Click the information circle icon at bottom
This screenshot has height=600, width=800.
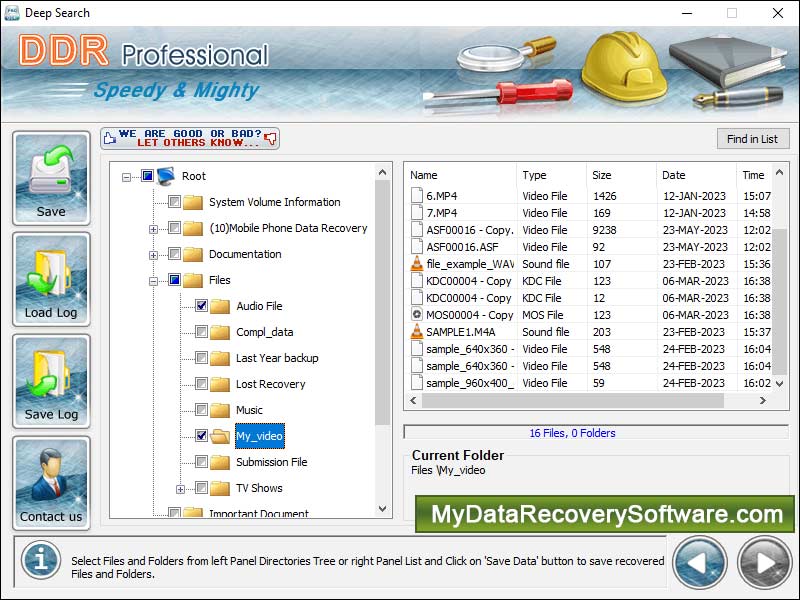[40, 561]
